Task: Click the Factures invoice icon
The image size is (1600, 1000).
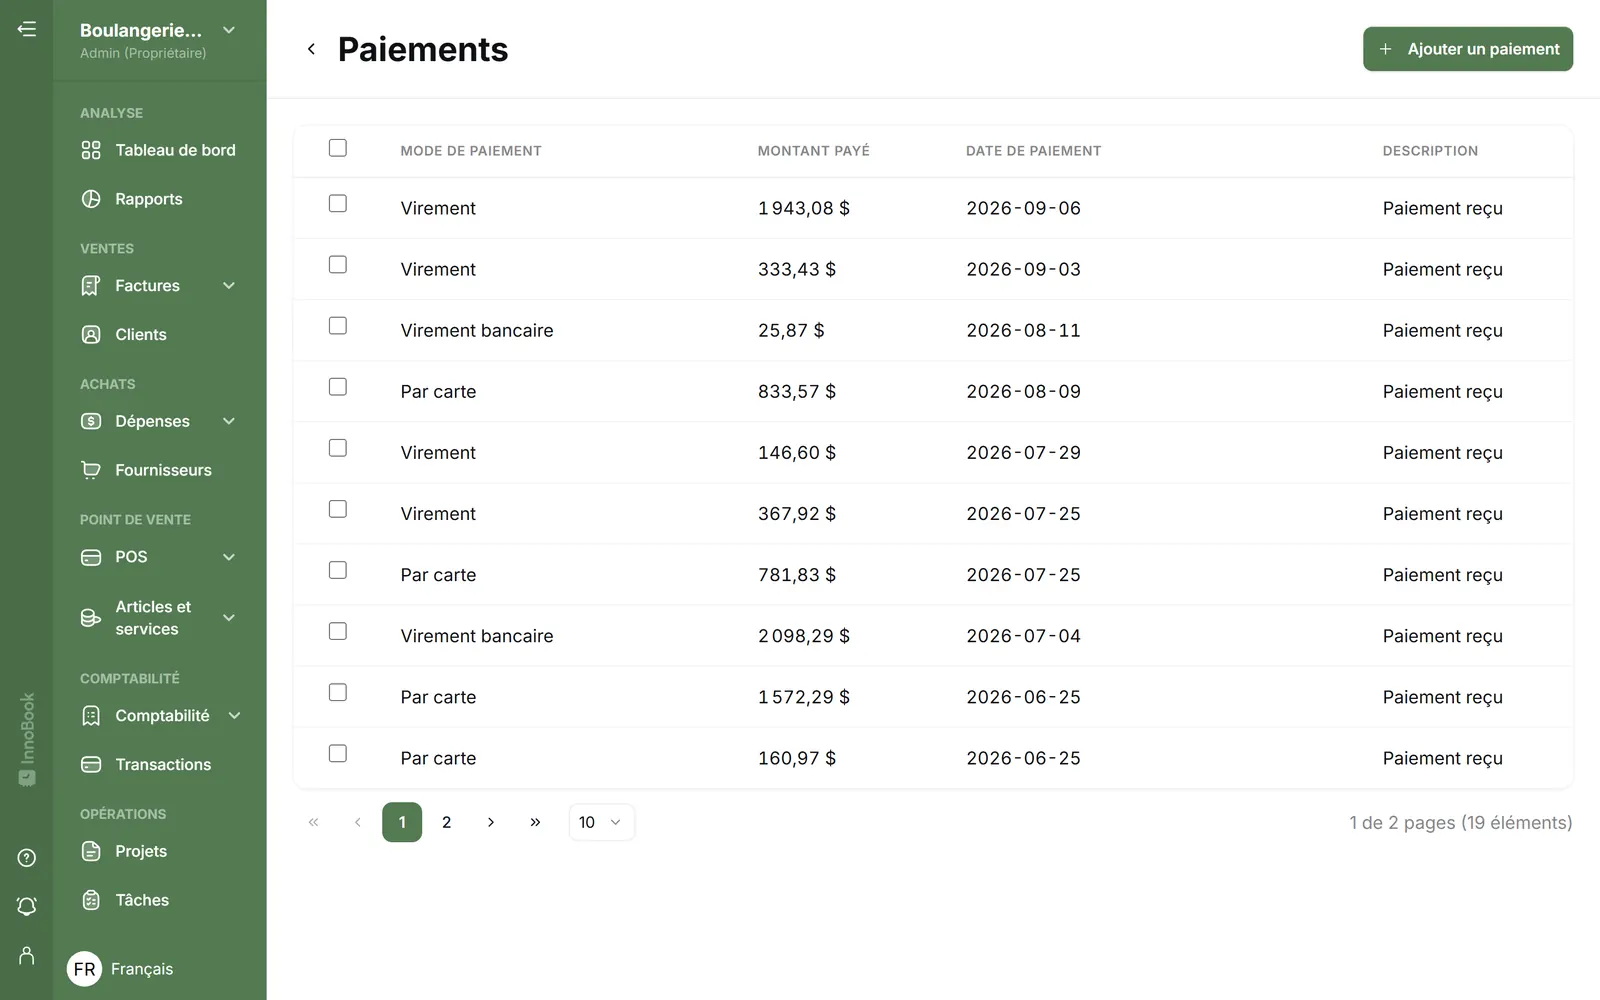Action: point(91,286)
